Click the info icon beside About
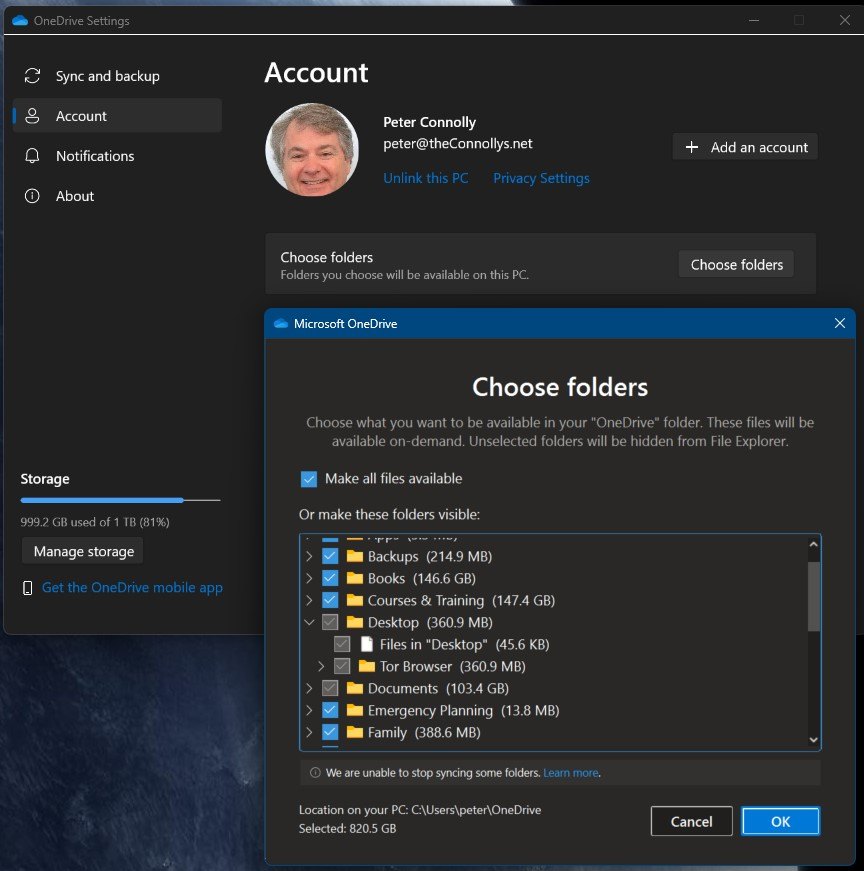 (x=32, y=196)
